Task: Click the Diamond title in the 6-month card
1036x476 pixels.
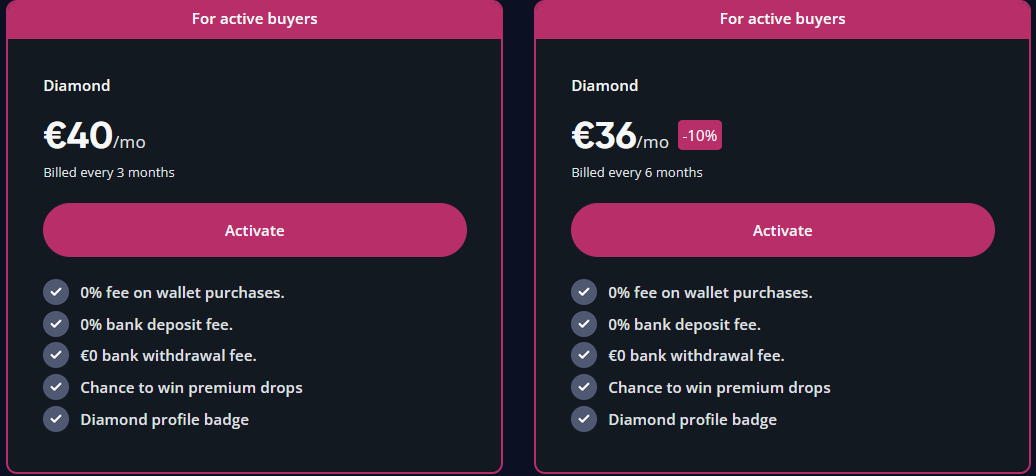Action: coord(605,85)
